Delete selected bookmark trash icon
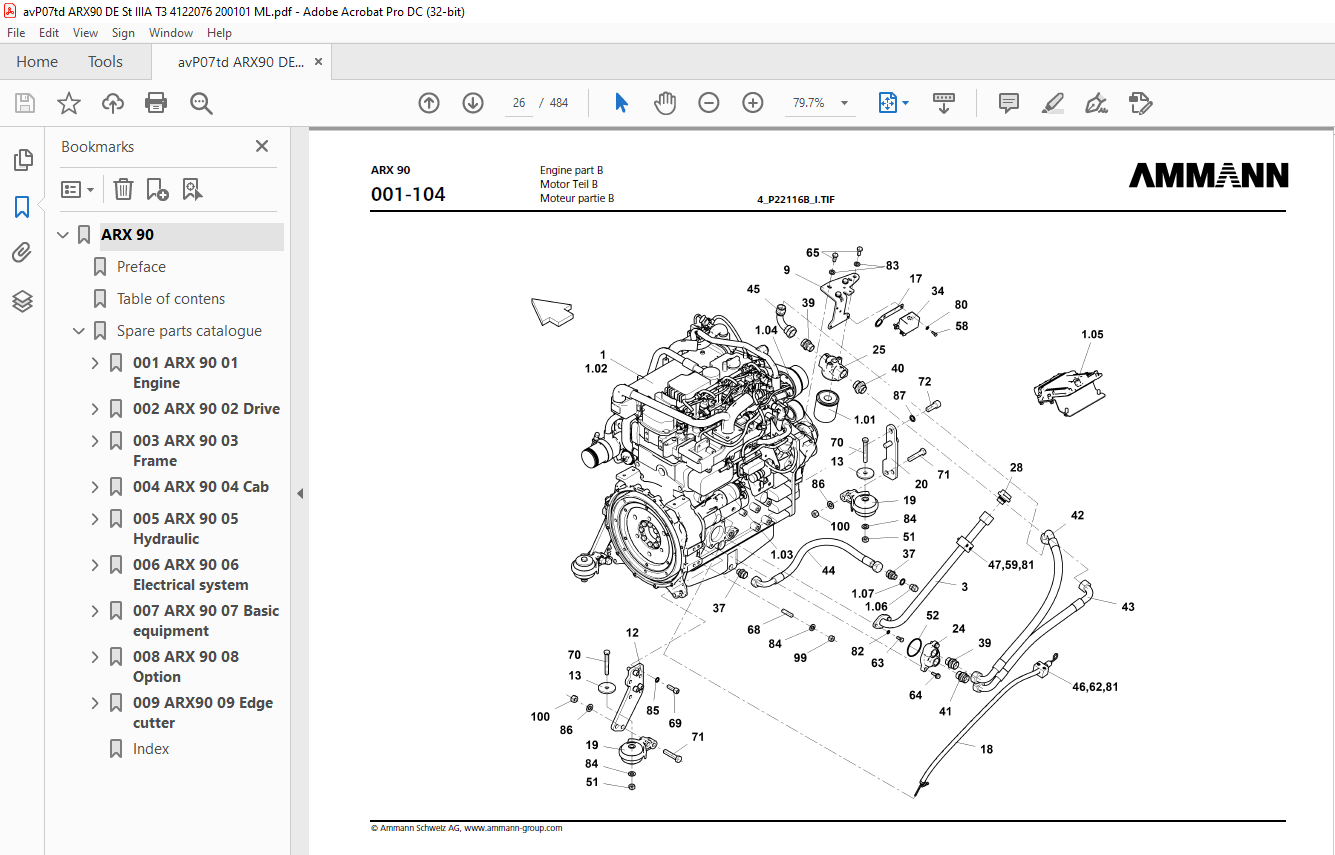Image resolution: width=1335 pixels, height=855 pixels. pyautogui.click(x=123, y=189)
